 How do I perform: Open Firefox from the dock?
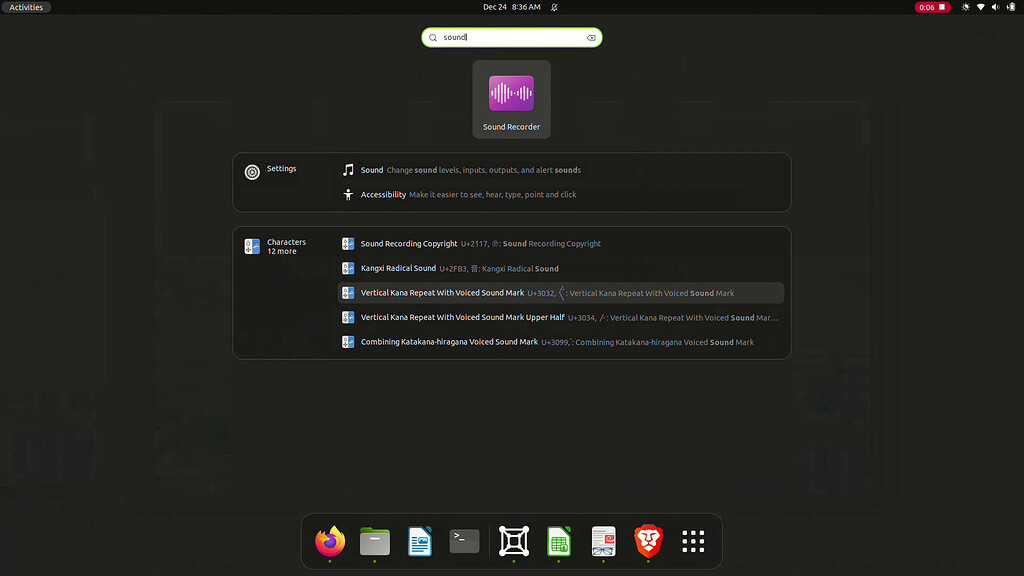tap(329, 541)
